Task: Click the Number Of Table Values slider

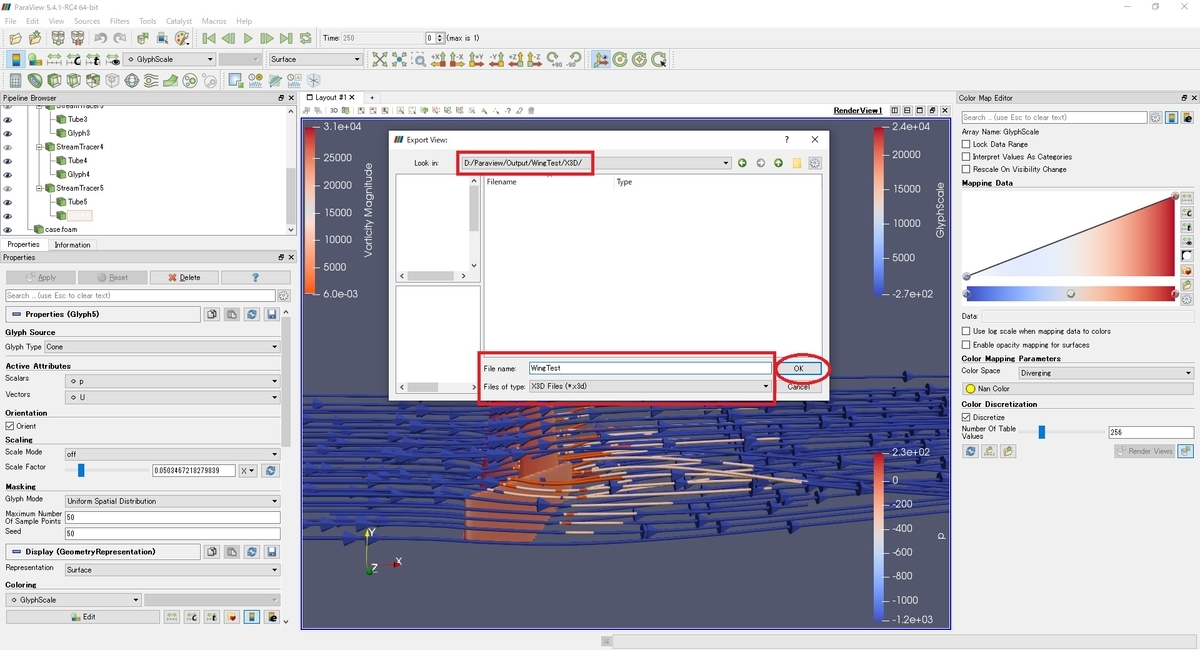Action: (1062, 432)
